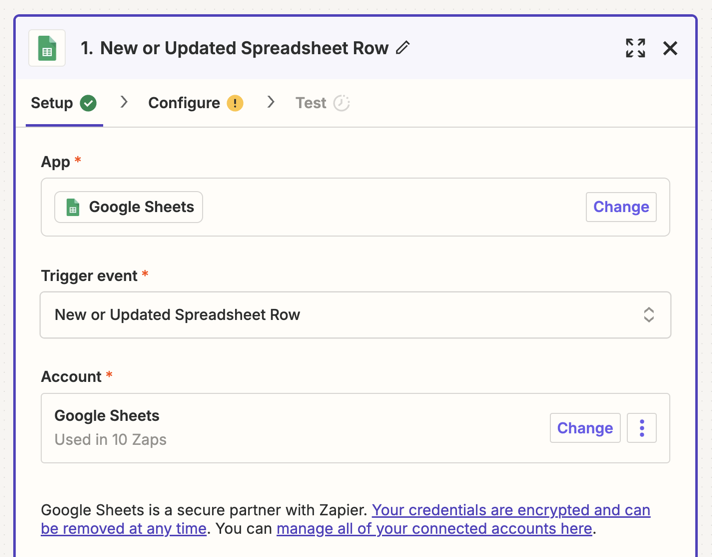Open the Trigger event dropdown
This screenshot has height=557, width=712.
(x=355, y=315)
